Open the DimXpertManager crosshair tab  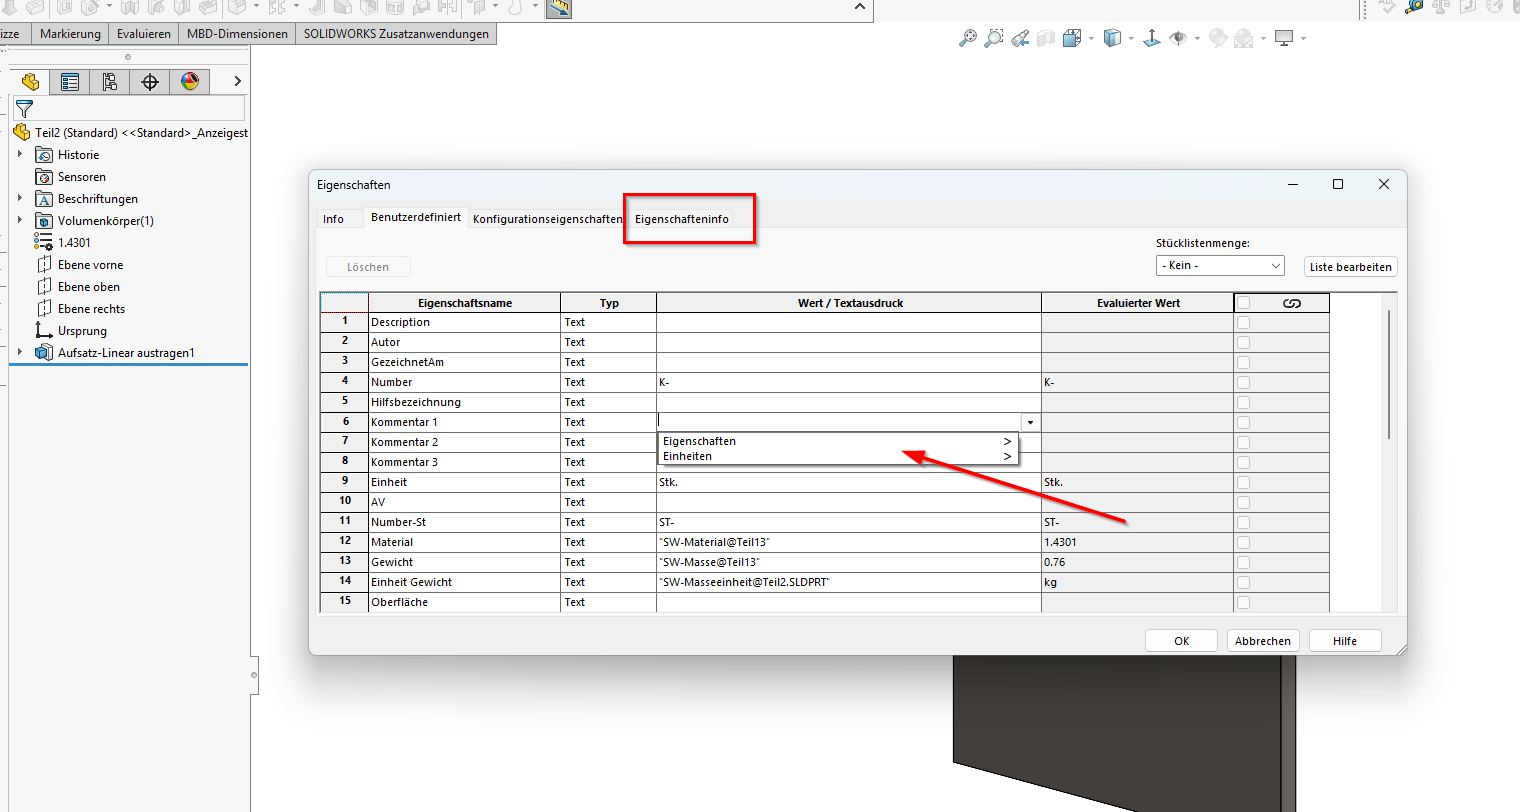(150, 82)
